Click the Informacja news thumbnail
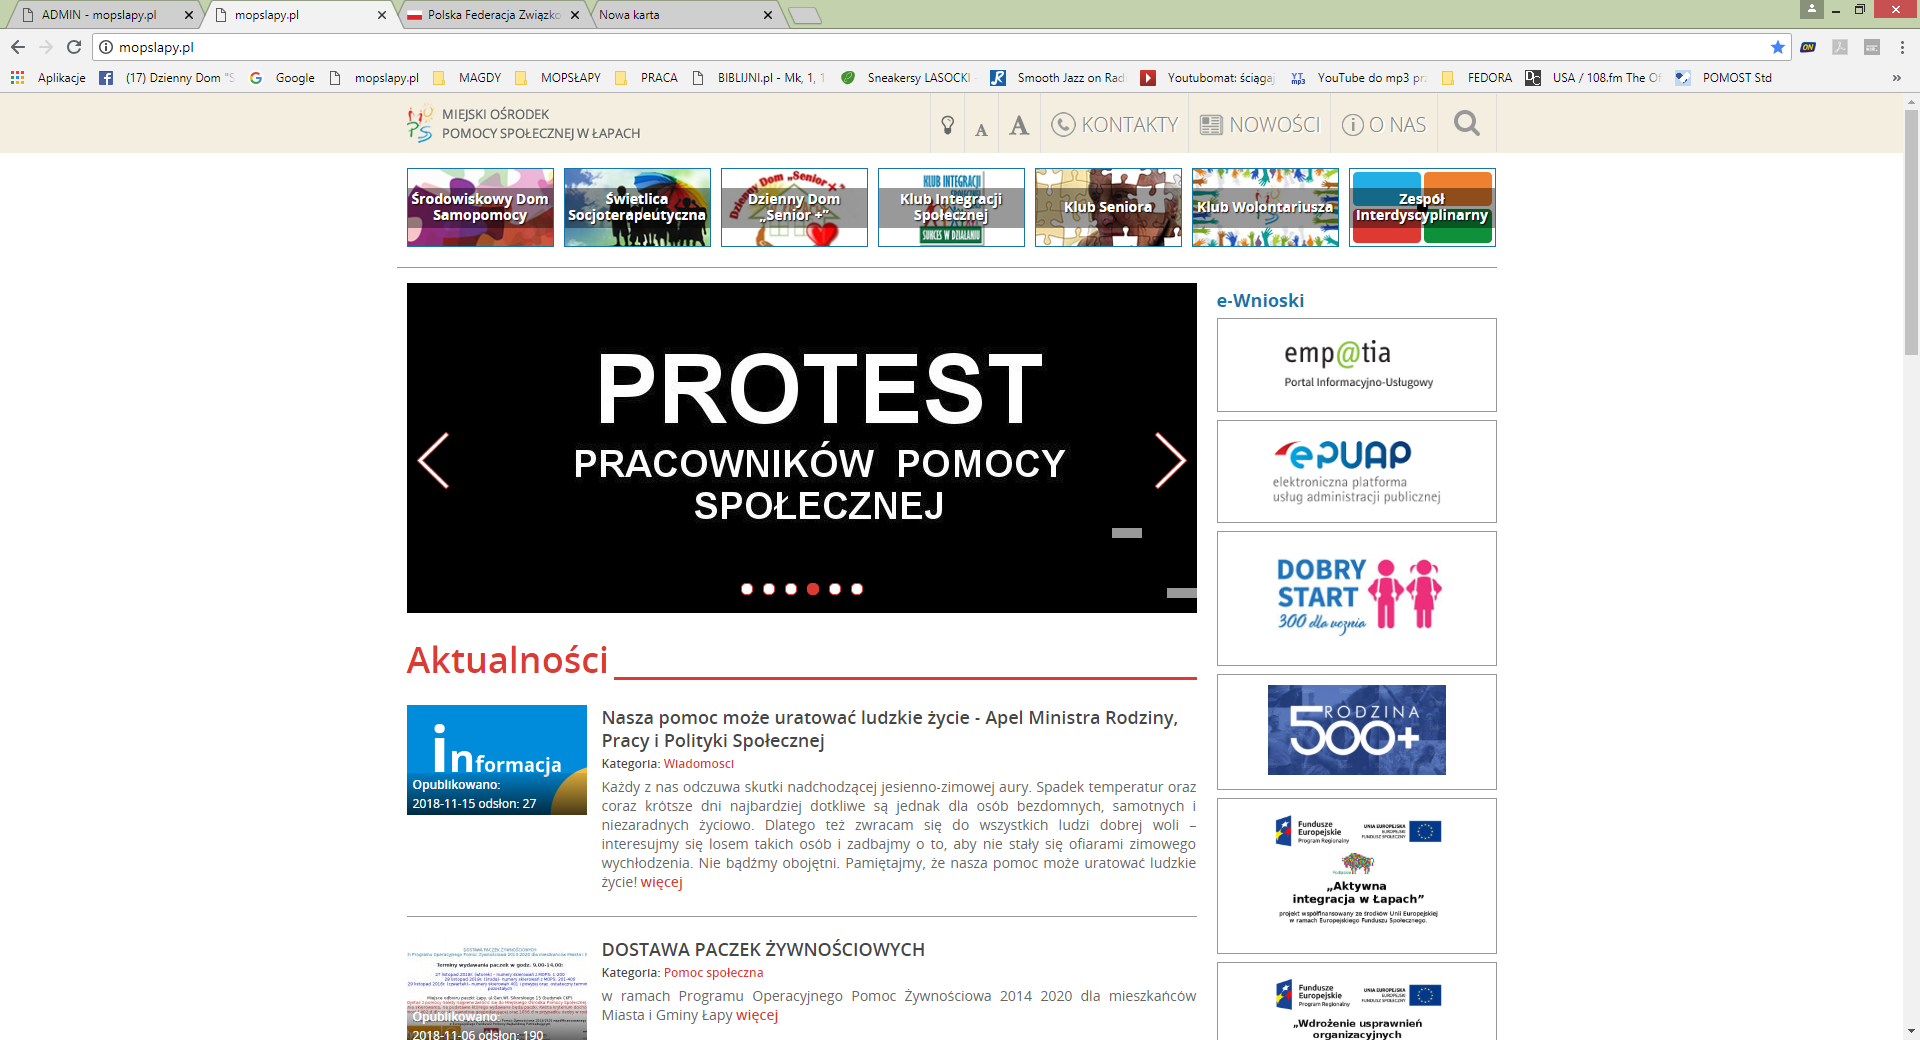Screen dimensions: 1920x1040 pos(496,760)
